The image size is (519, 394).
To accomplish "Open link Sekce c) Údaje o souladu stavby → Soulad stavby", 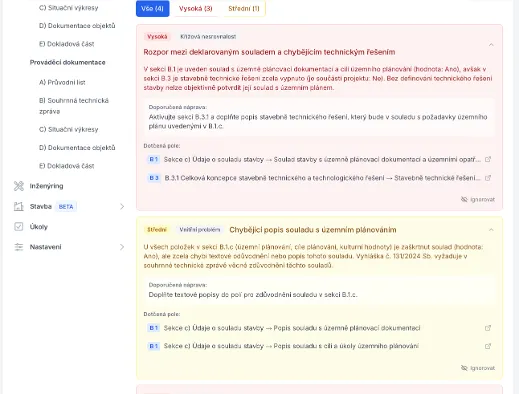I will click(x=322, y=159).
